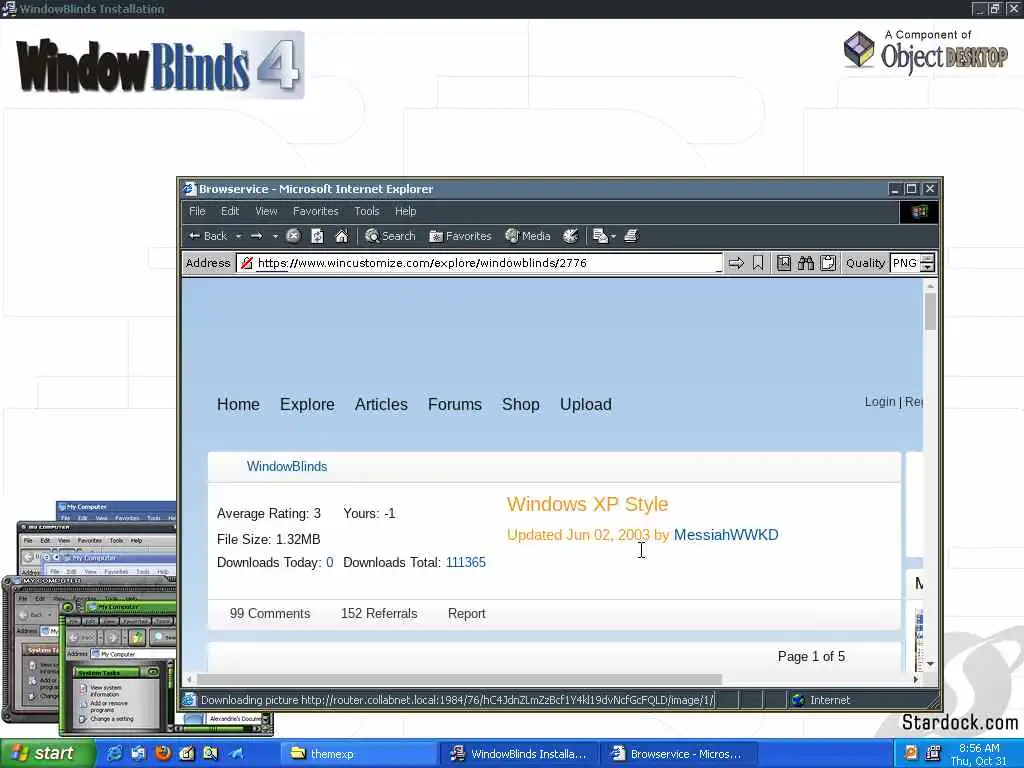
Task: Open the File menu
Action: pos(197,211)
